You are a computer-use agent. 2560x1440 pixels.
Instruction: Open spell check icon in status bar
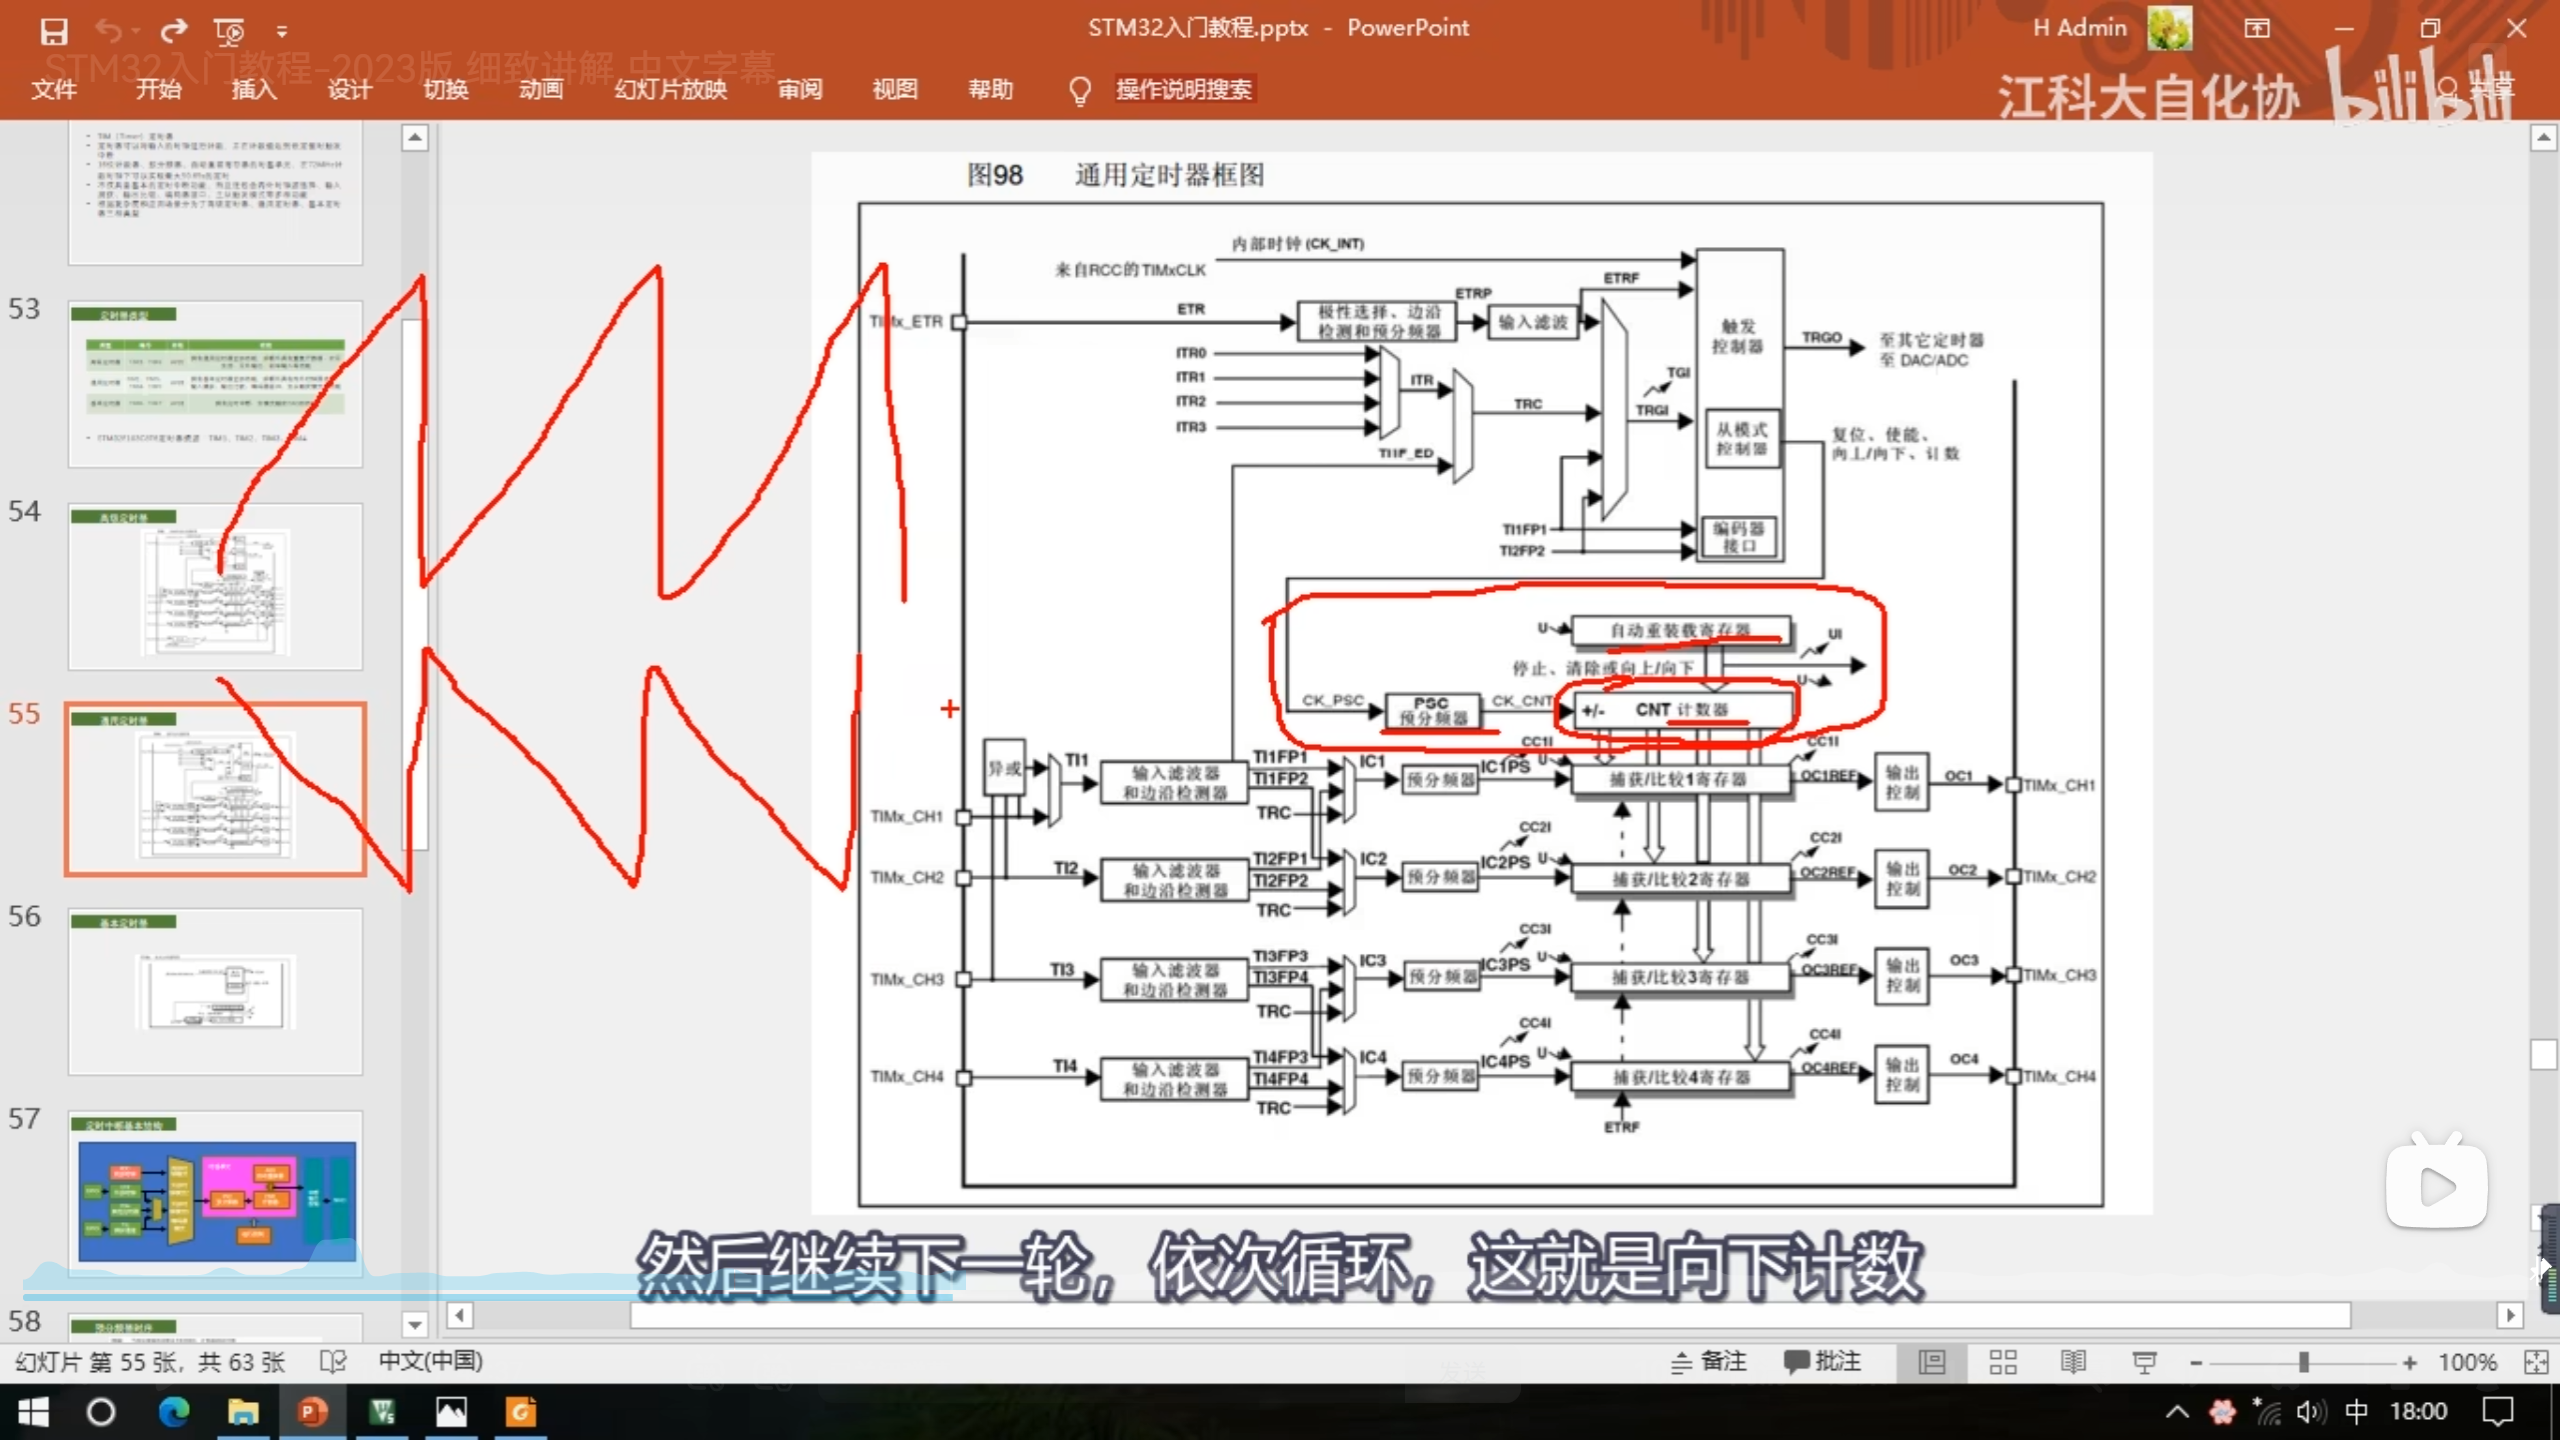[x=333, y=1362]
